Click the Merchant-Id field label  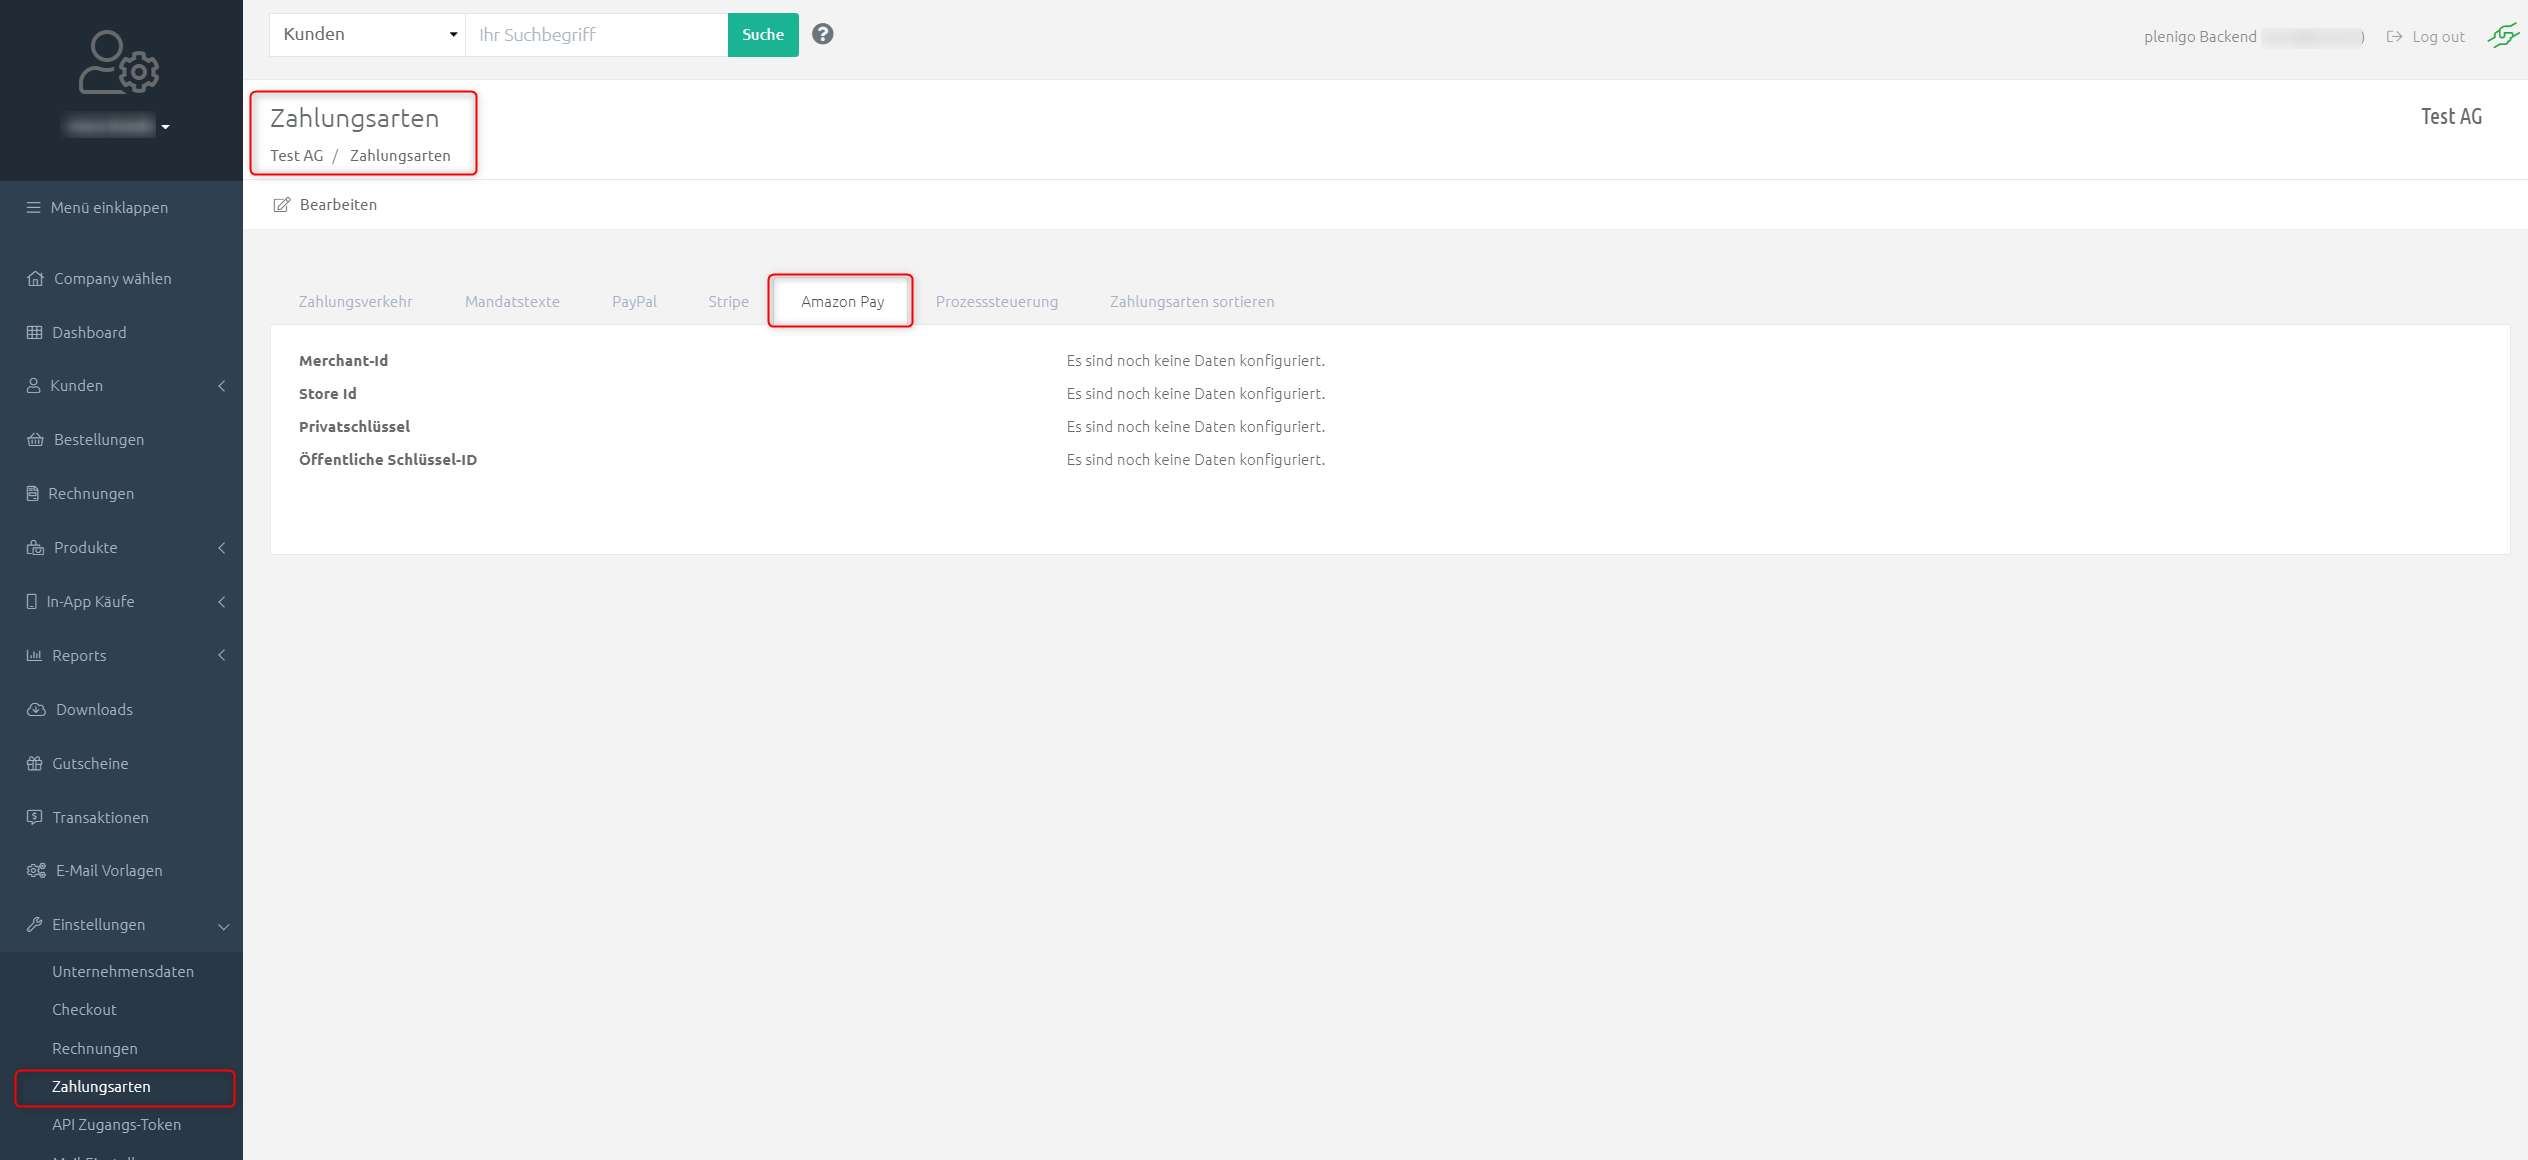pyautogui.click(x=343, y=361)
